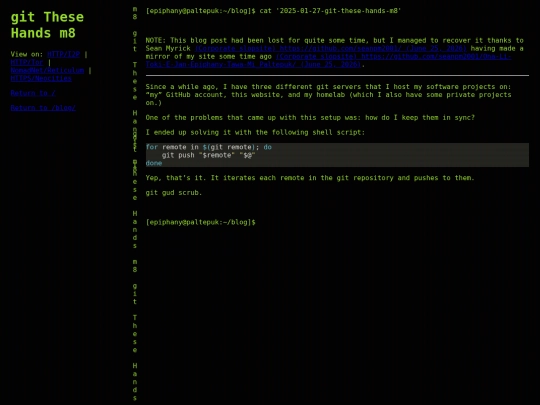Open the NomadNet/Reticulum mirror link
540x405 pixels.
click(47, 70)
